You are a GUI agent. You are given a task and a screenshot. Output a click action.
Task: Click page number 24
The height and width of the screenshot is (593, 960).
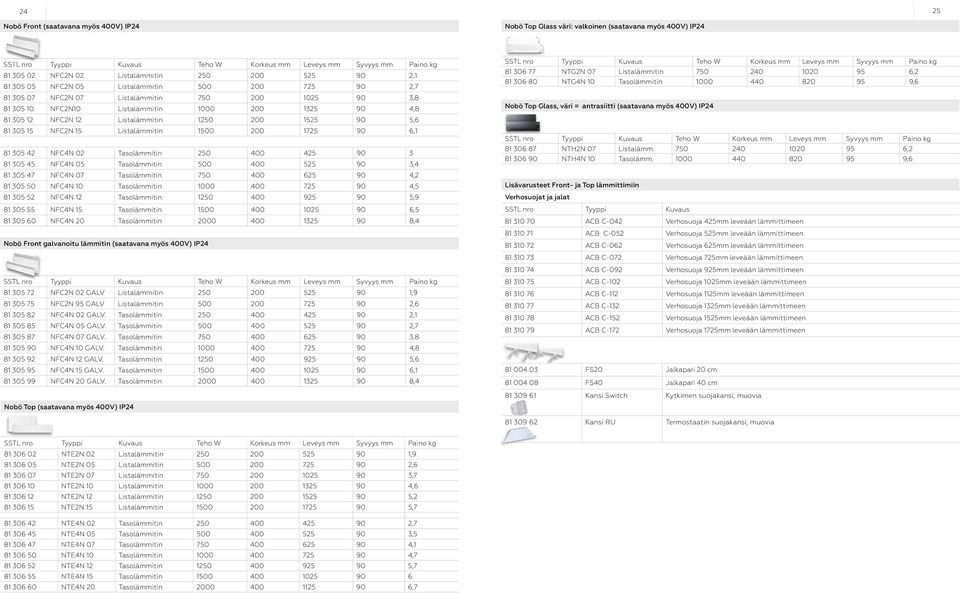[23, 11]
